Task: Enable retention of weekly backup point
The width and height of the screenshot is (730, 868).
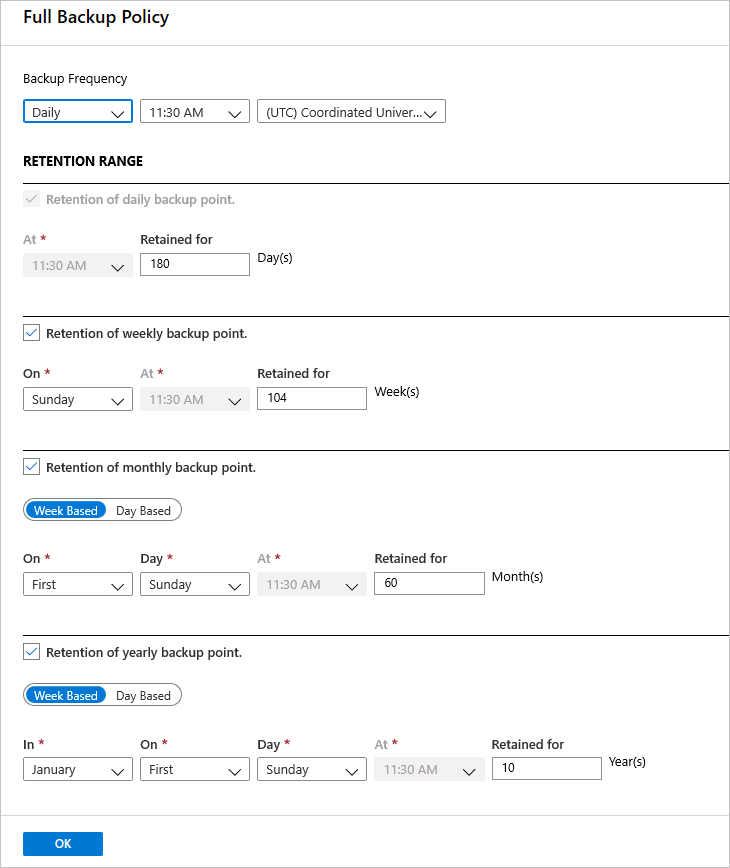Action: [x=31, y=333]
